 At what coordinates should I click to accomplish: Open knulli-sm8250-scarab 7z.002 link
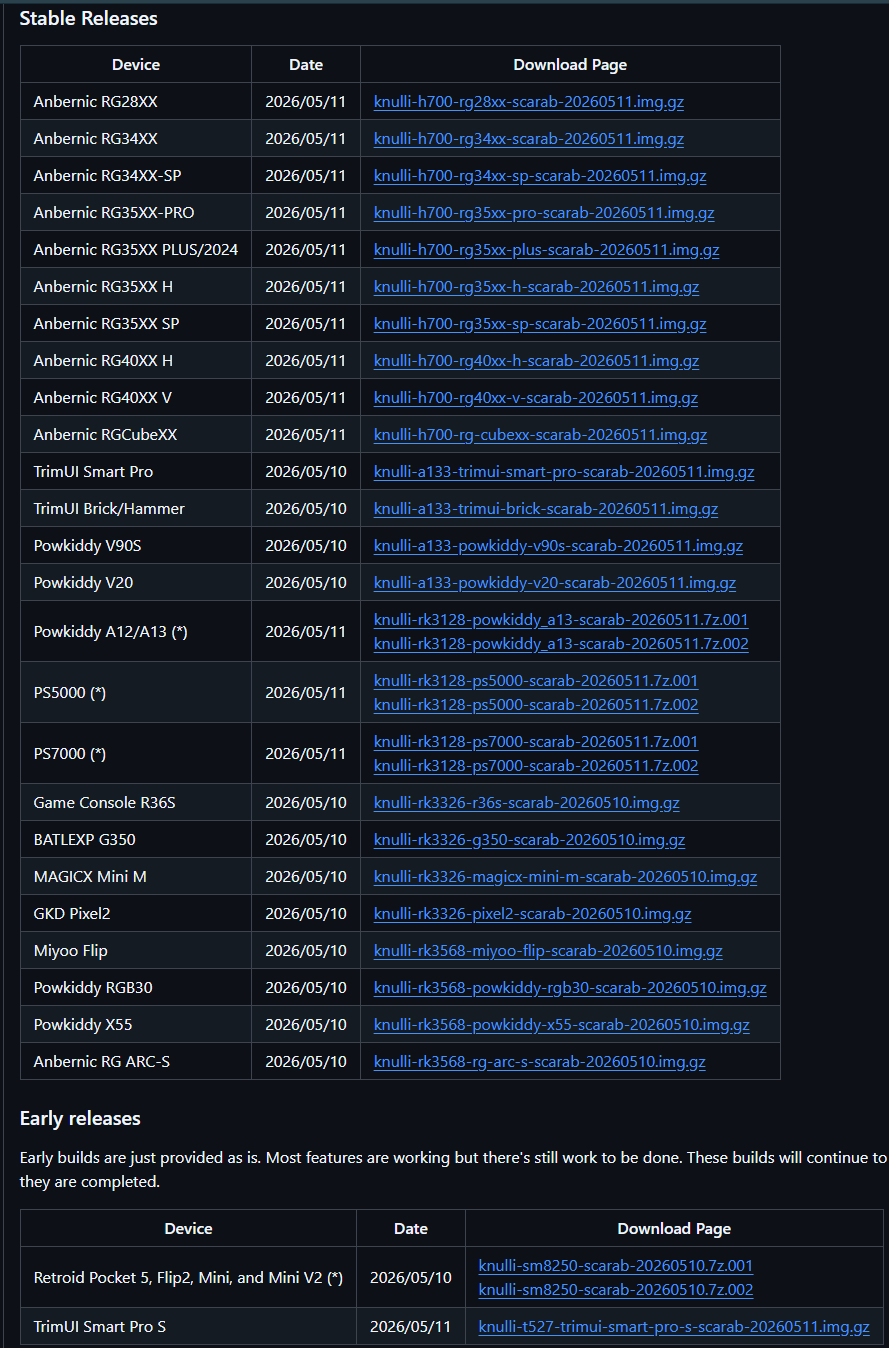pyautogui.click(x=616, y=1289)
